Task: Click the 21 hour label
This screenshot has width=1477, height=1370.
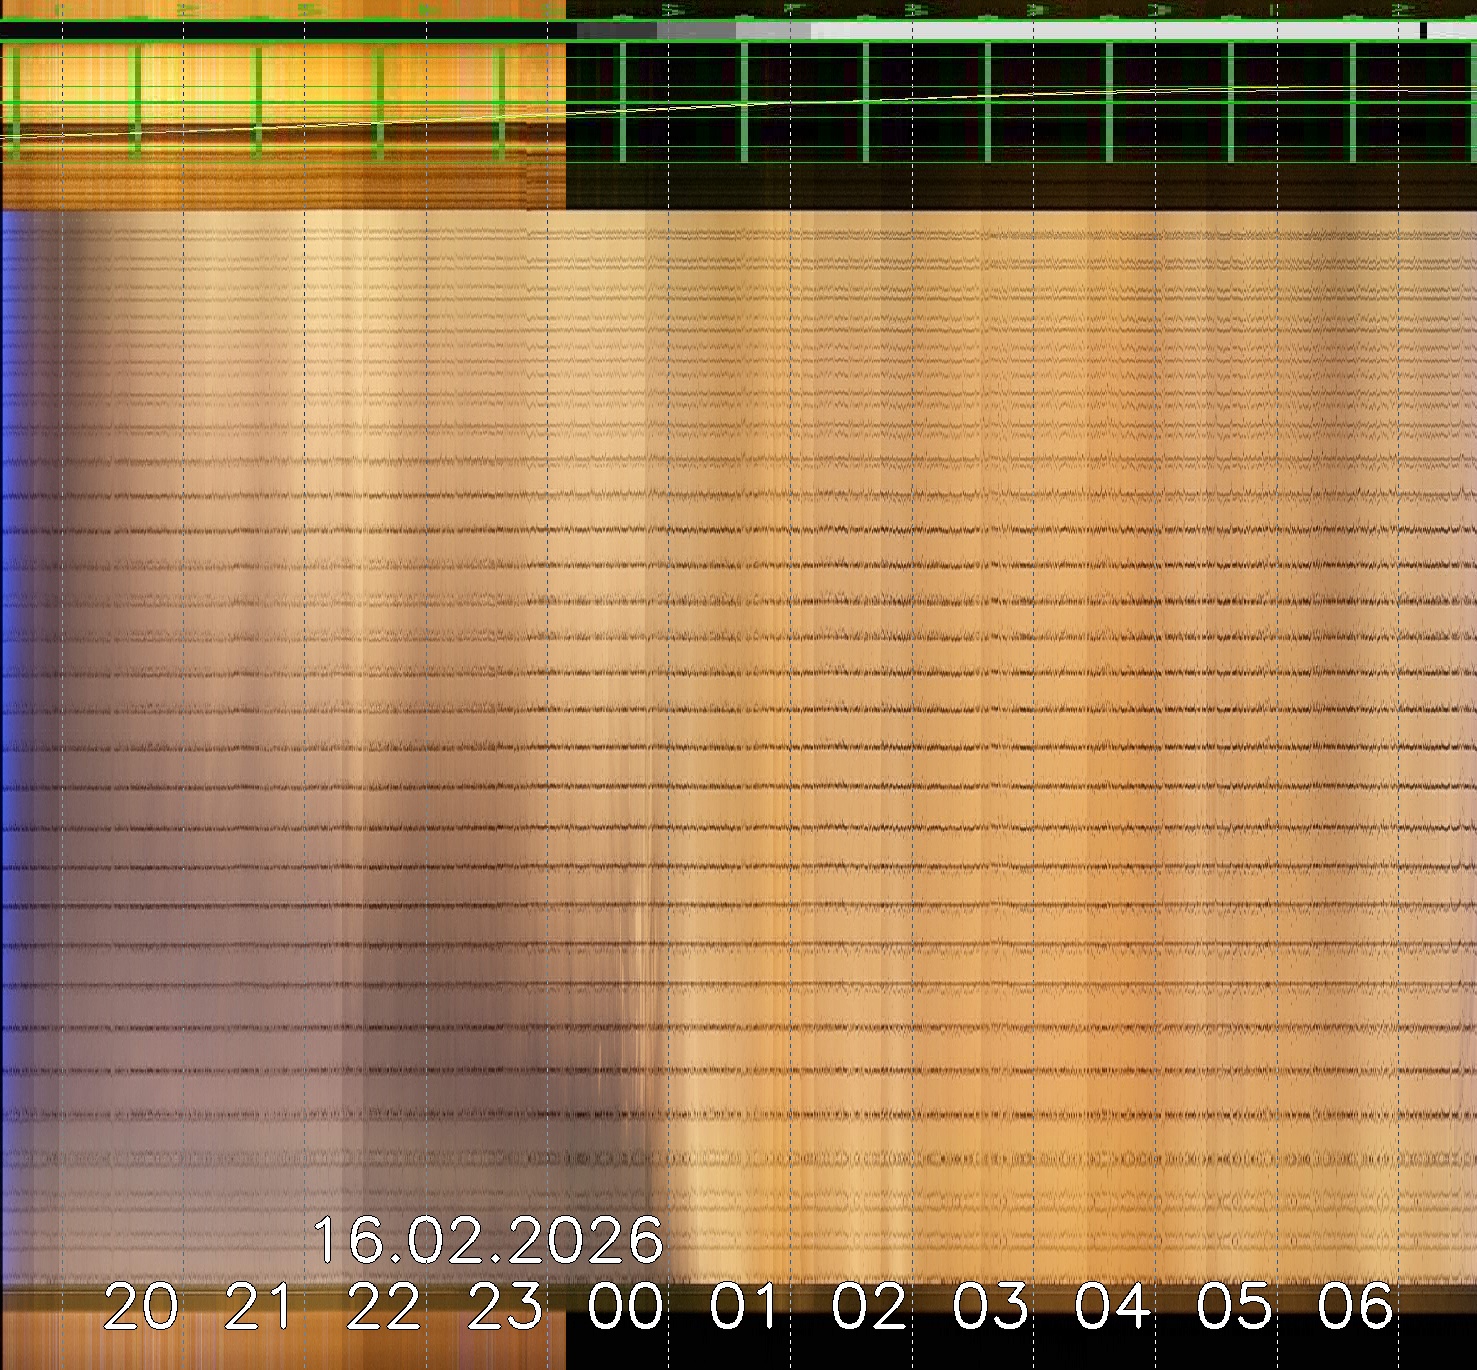Action: tap(260, 1307)
